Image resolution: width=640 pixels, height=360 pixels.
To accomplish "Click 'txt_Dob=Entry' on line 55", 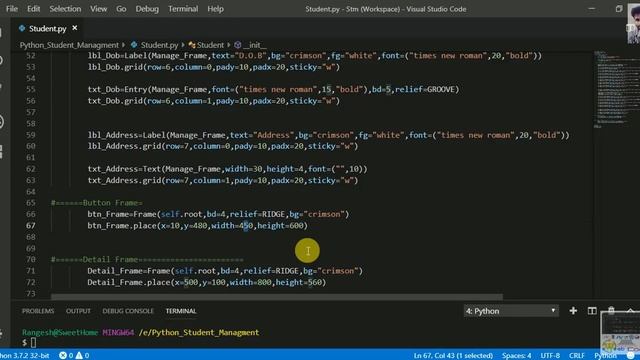I will (x=118, y=89).
